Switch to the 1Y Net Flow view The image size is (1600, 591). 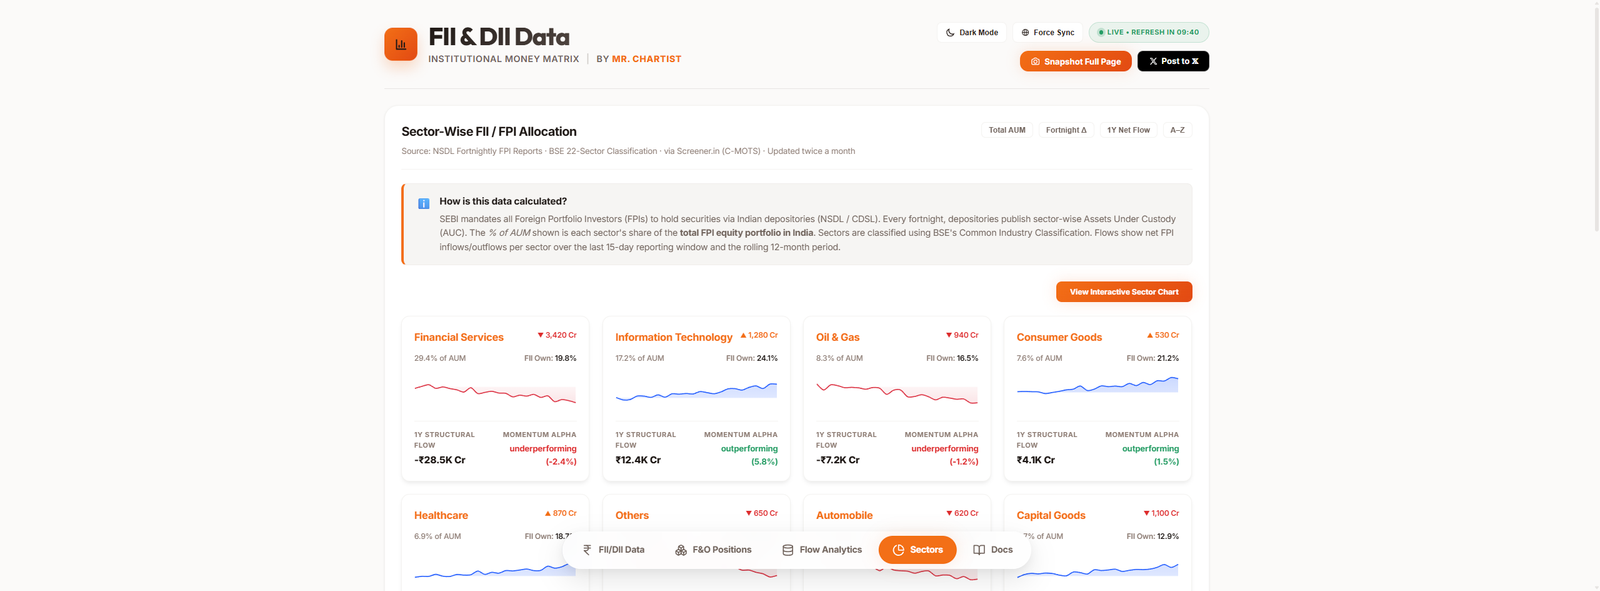click(x=1128, y=129)
